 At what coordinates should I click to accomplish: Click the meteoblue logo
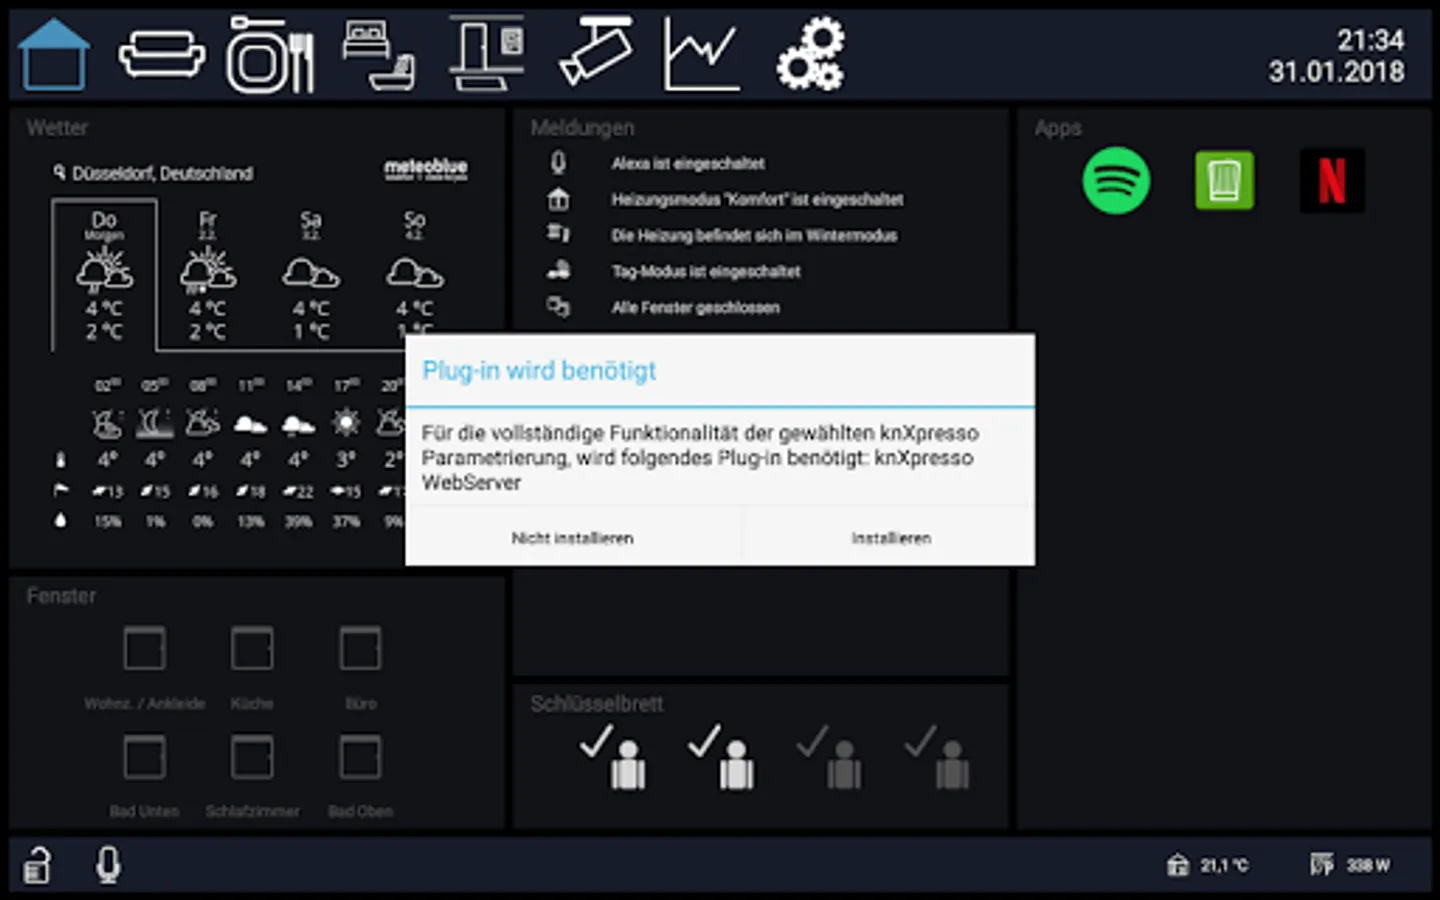click(x=426, y=170)
